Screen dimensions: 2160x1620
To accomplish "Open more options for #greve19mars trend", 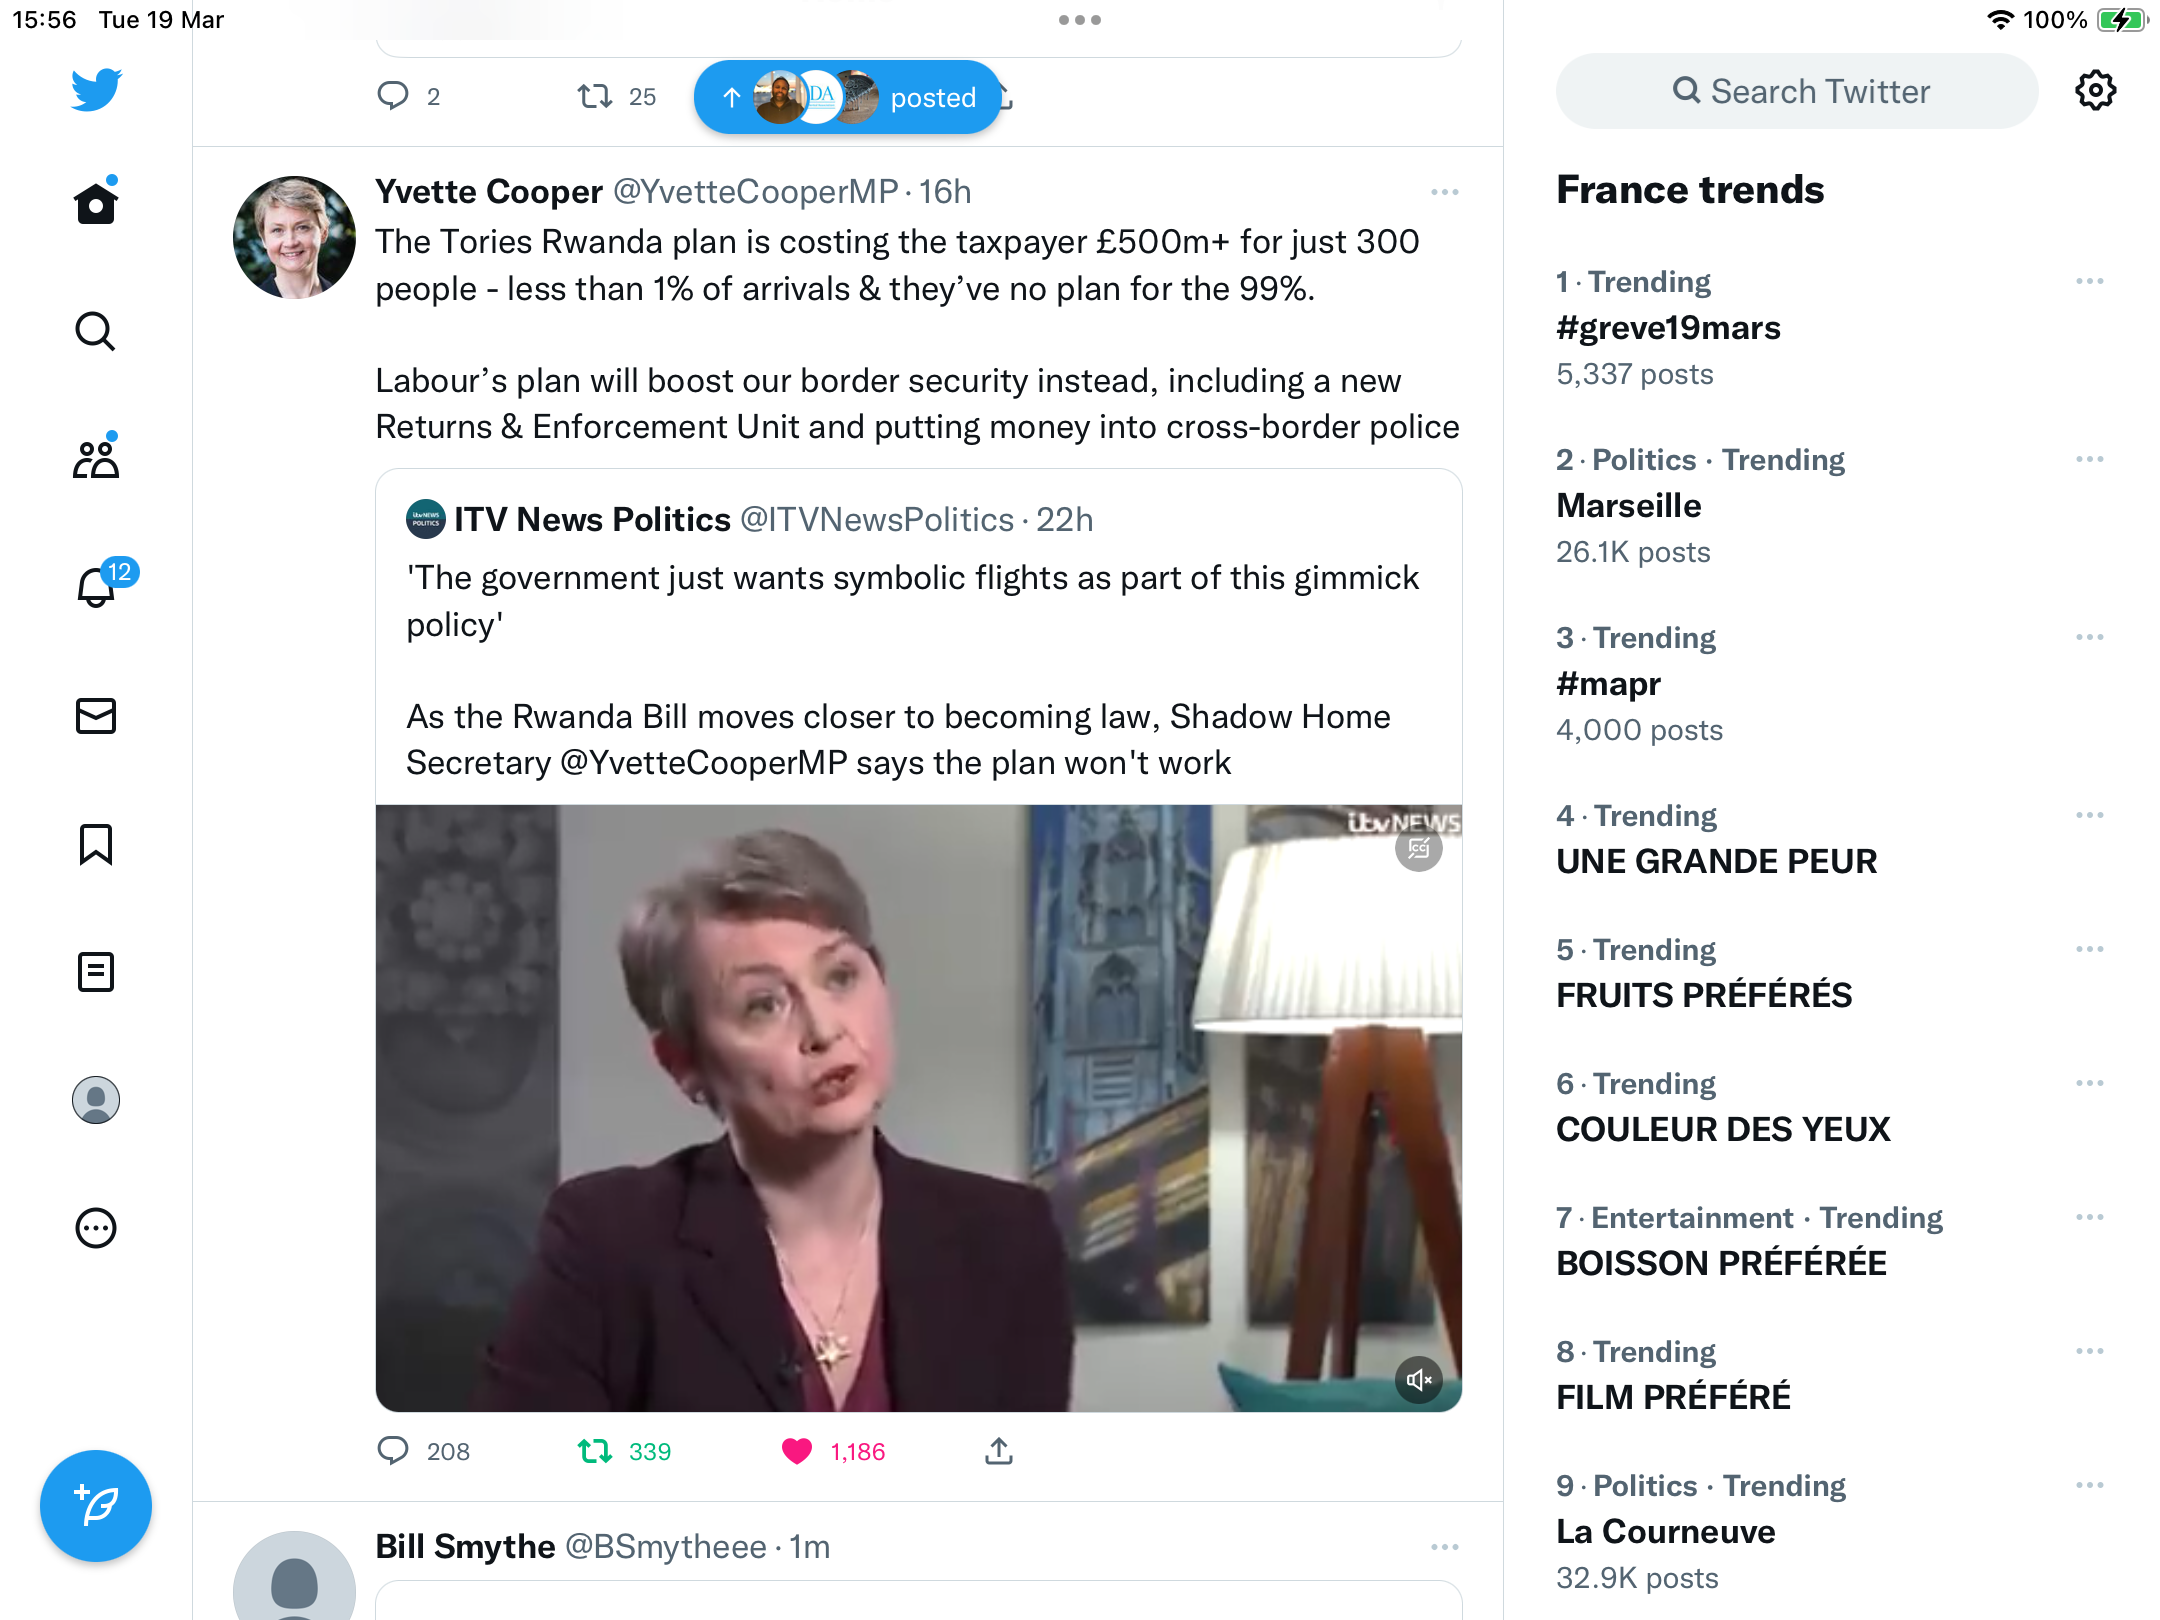I will click(2090, 282).
